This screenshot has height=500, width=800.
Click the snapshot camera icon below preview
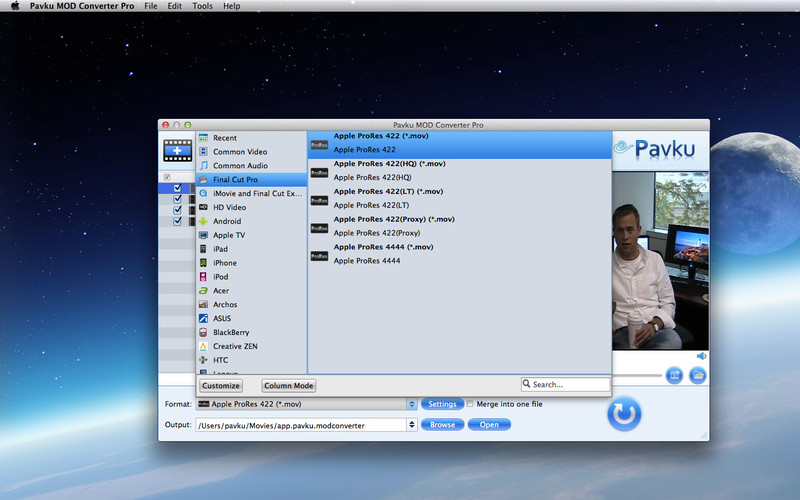674,375
